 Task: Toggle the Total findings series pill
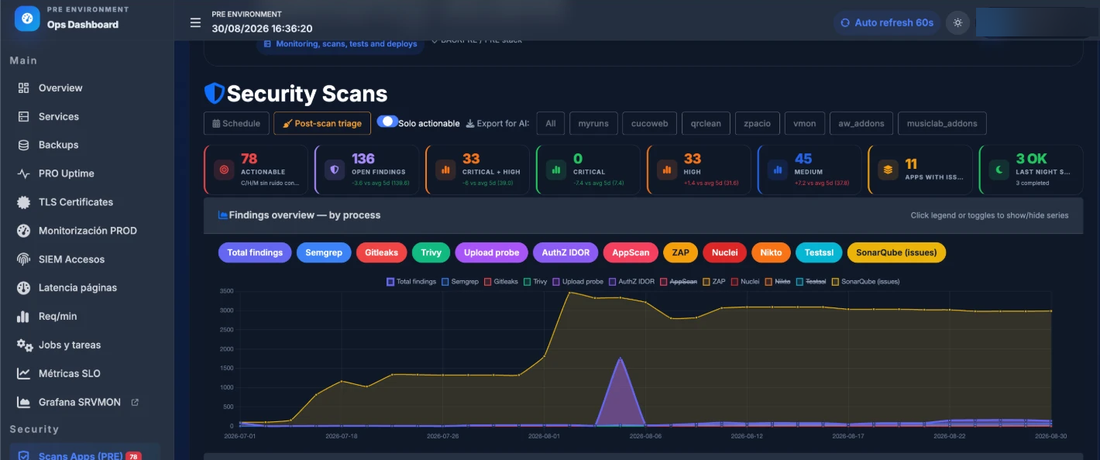click(x=255, y=252)
